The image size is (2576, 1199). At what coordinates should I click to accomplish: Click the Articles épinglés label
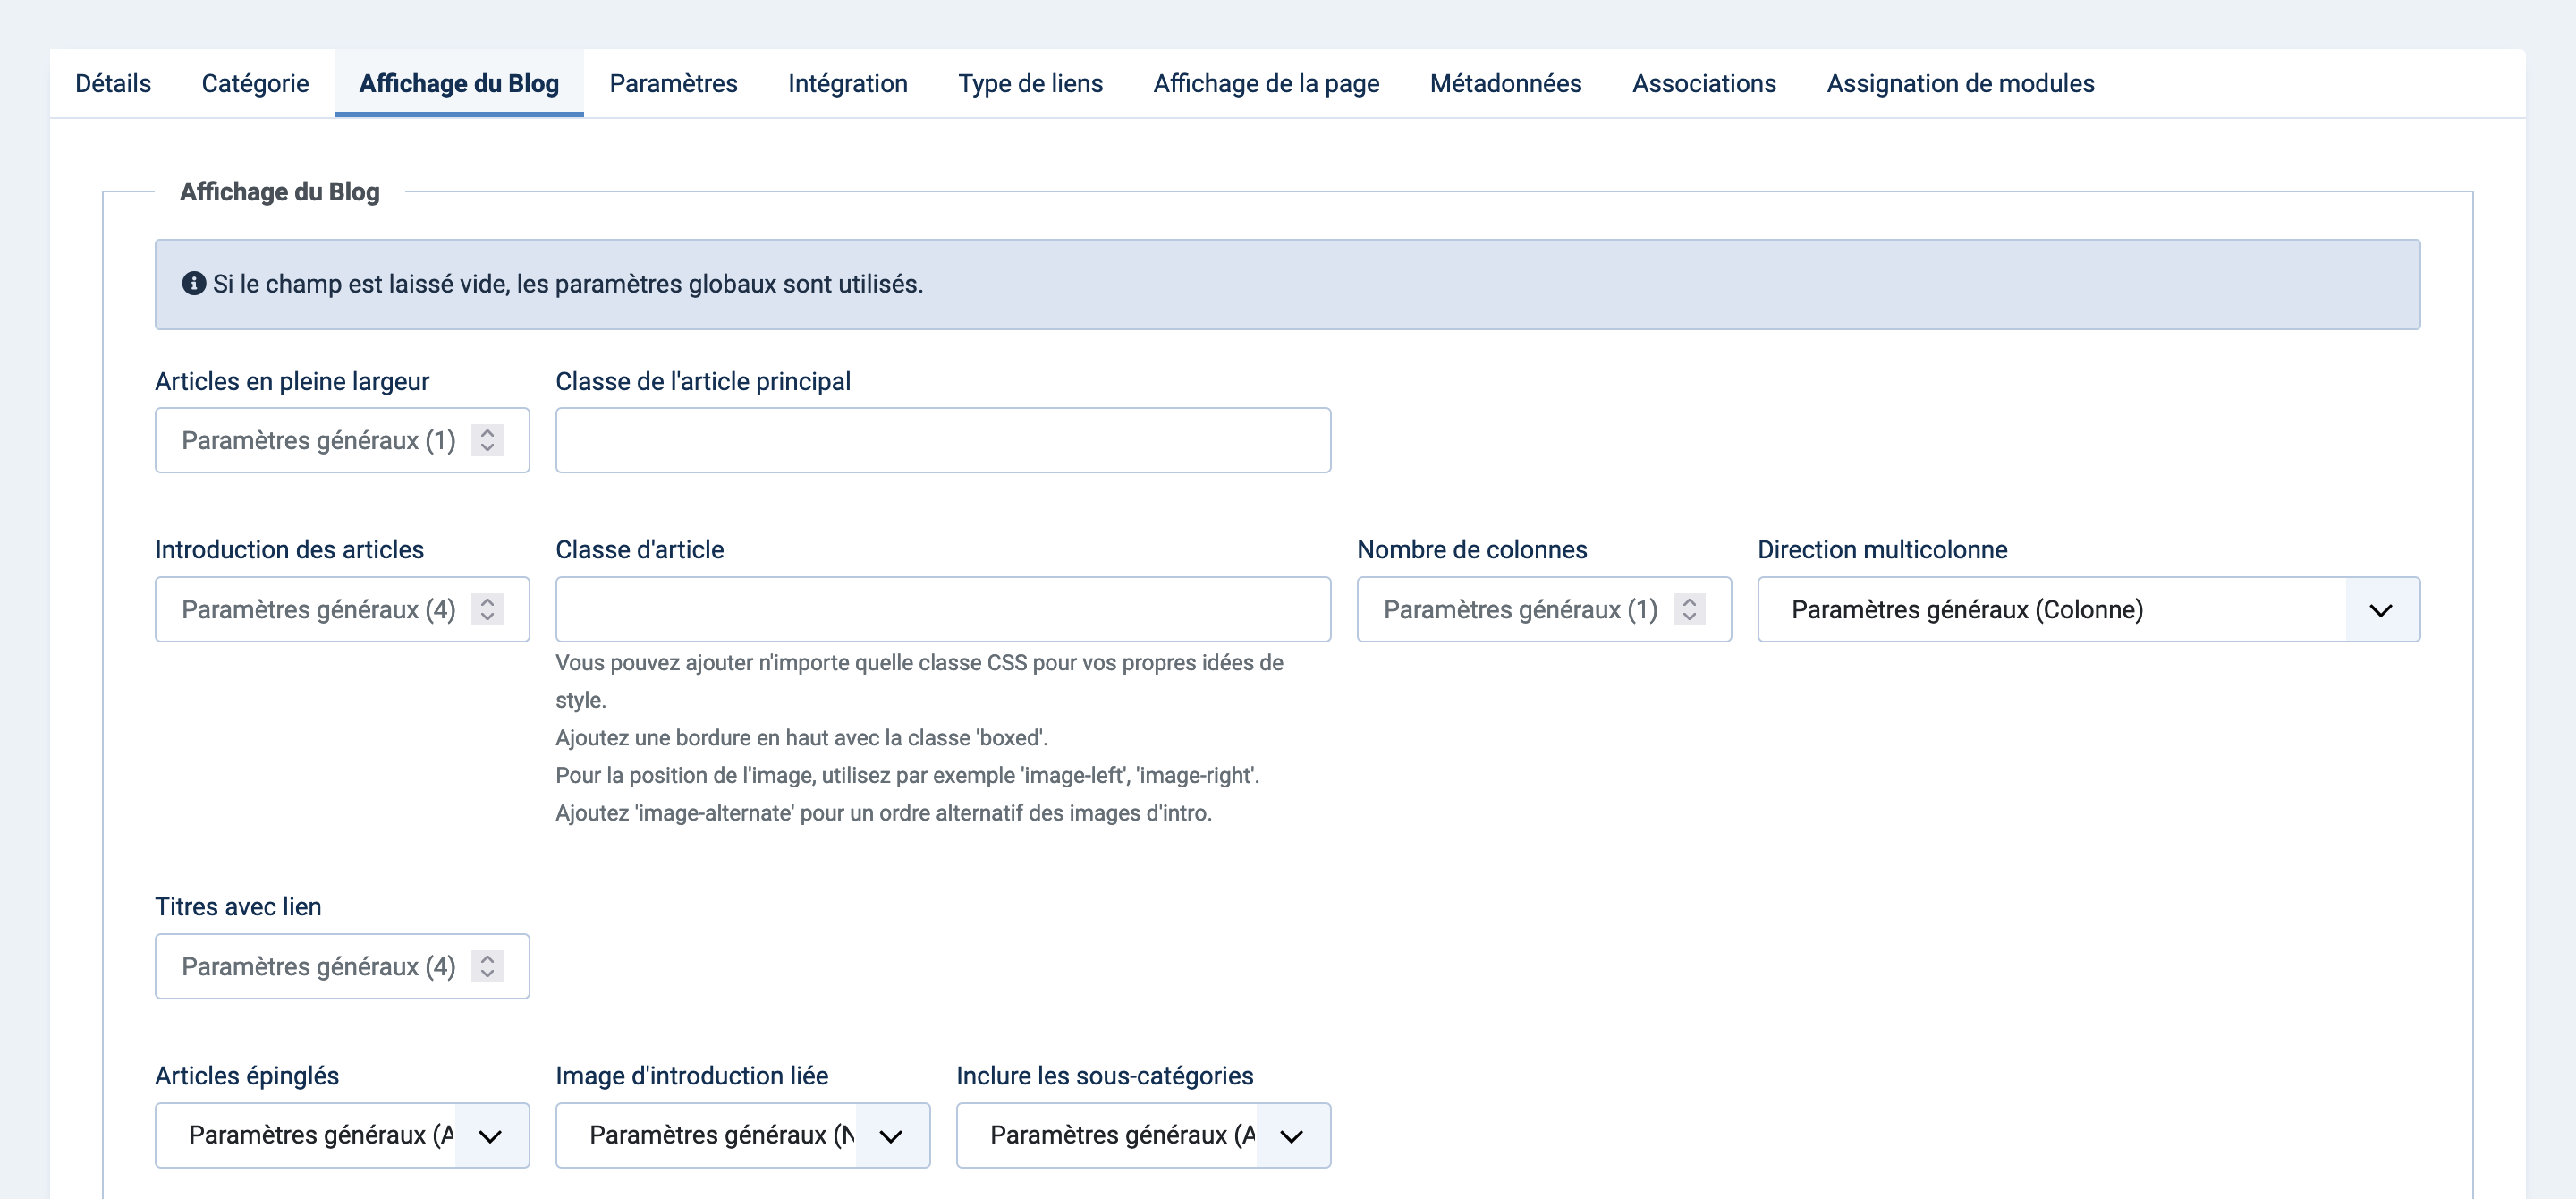click(x=247, y=1075)
